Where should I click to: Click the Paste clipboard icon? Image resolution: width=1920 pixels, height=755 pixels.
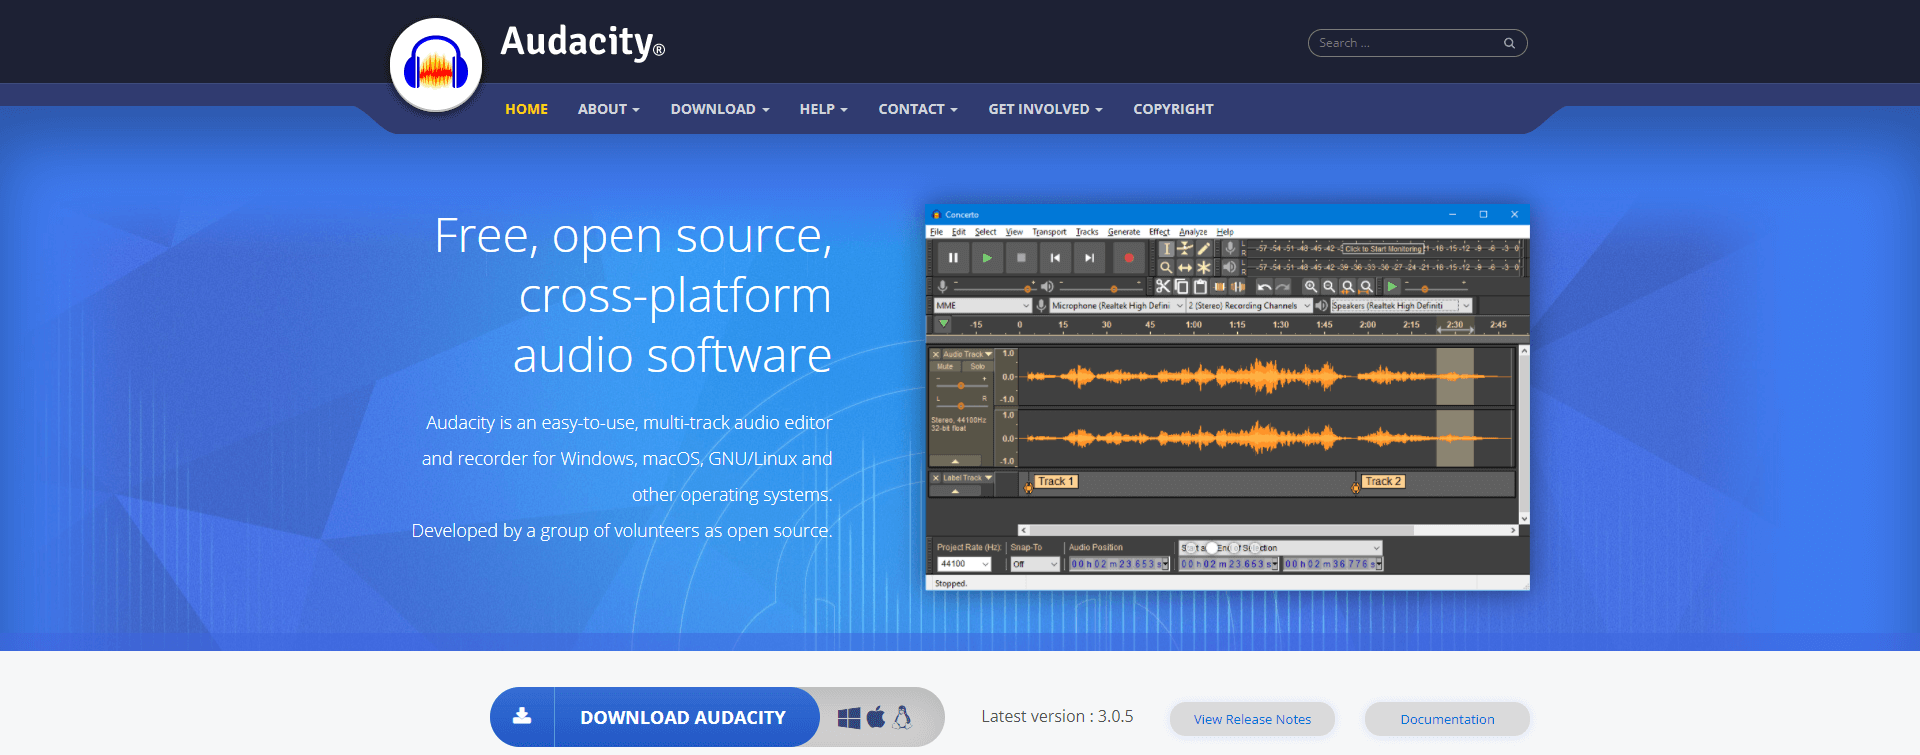pyautogui.click(x=1200, y=286)
